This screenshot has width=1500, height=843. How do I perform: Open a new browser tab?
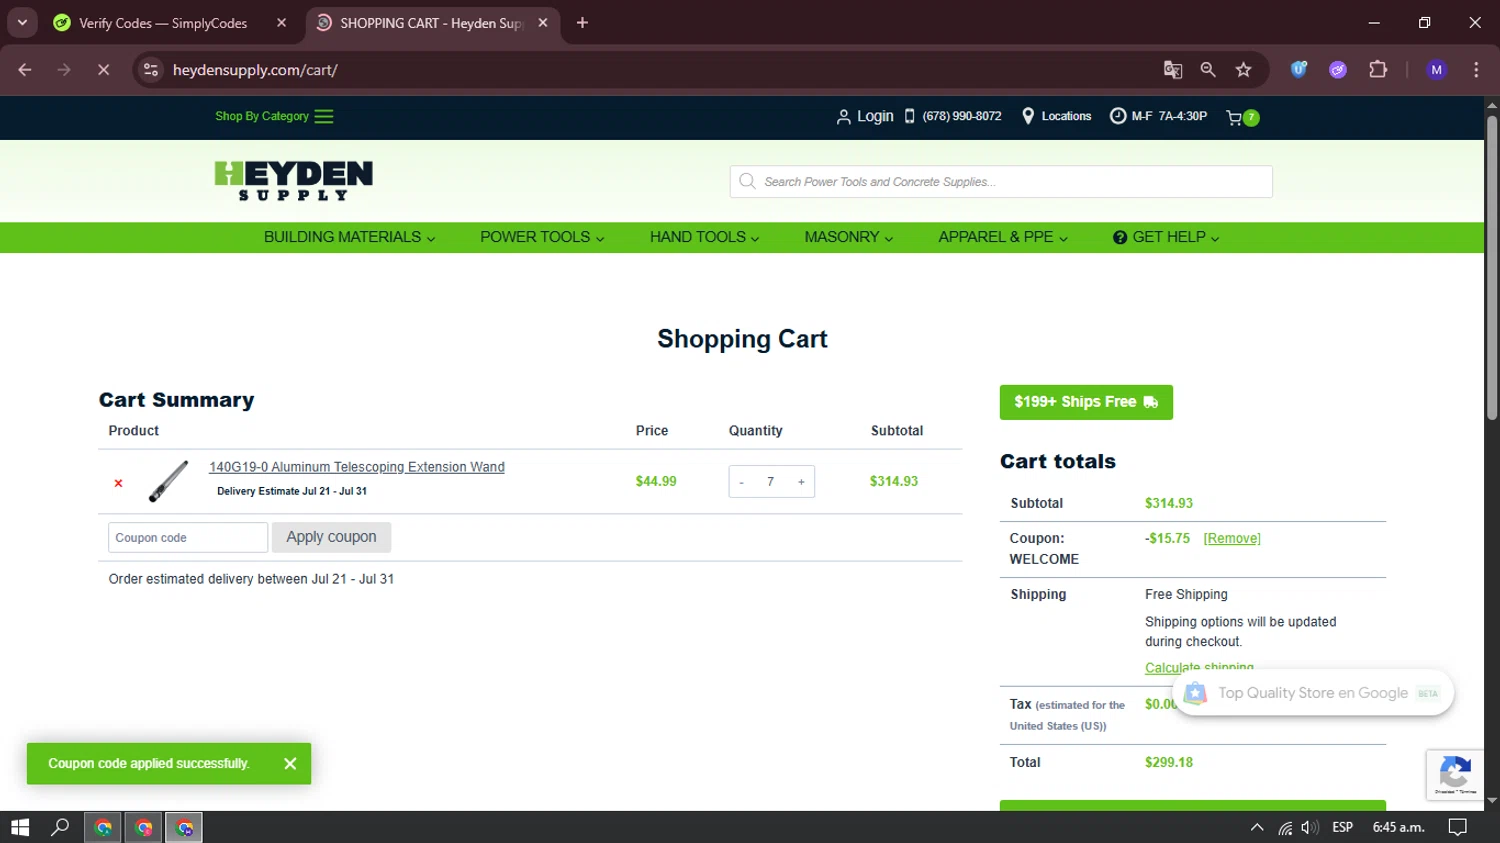tap(582, 23)
